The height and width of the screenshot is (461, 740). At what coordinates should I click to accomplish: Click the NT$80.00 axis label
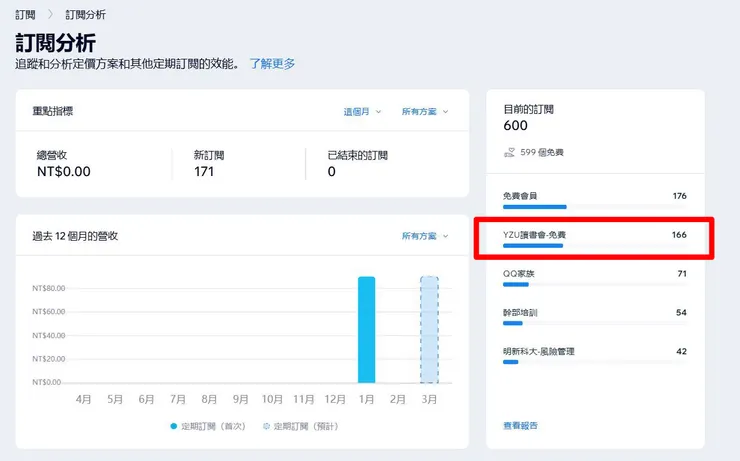[49, 288]
